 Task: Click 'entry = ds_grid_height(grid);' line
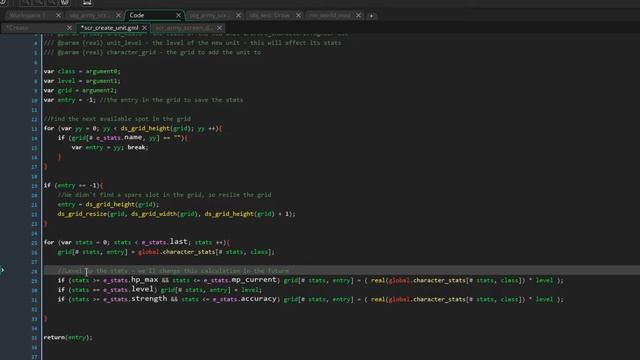tap(108, 204)
